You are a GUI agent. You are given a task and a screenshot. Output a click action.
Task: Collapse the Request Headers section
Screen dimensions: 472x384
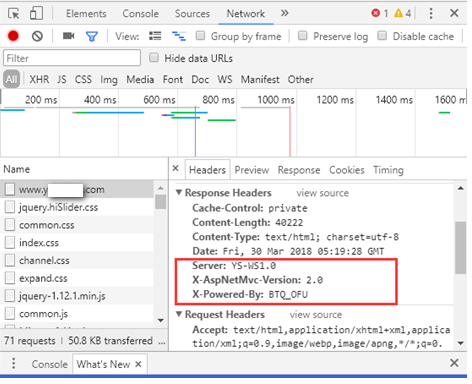pyautogui.click(x=179, y=314)
